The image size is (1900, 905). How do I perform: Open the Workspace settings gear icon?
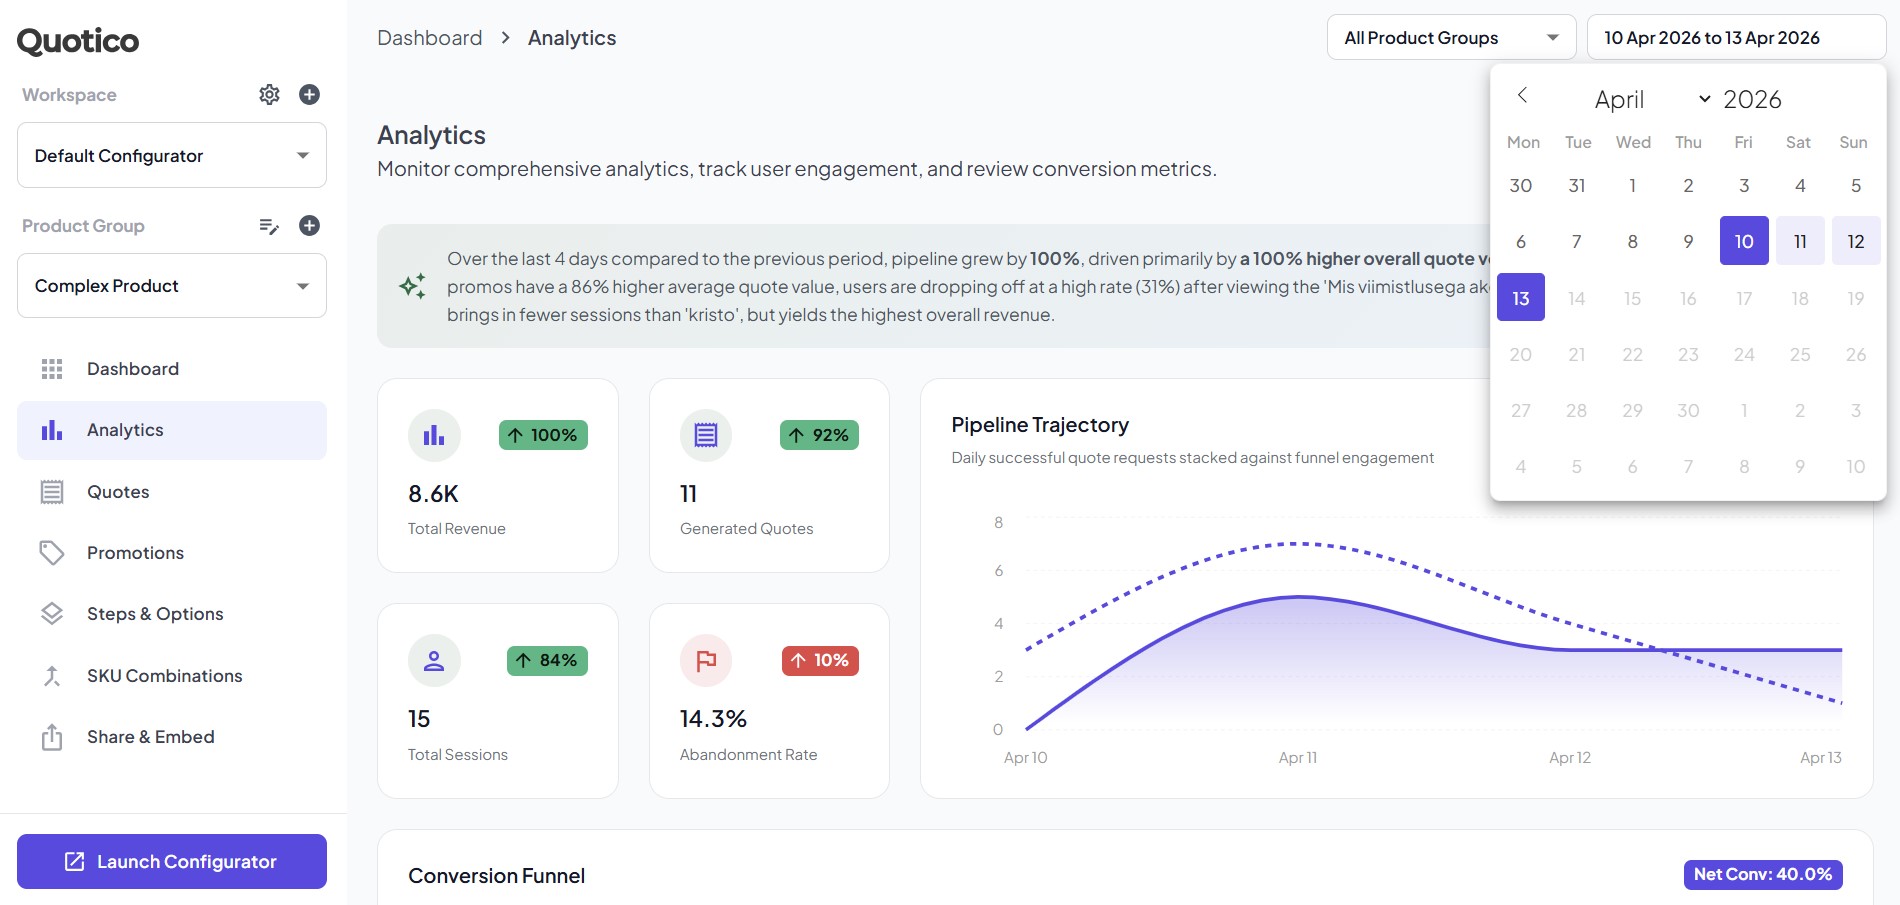click(269, 94)
